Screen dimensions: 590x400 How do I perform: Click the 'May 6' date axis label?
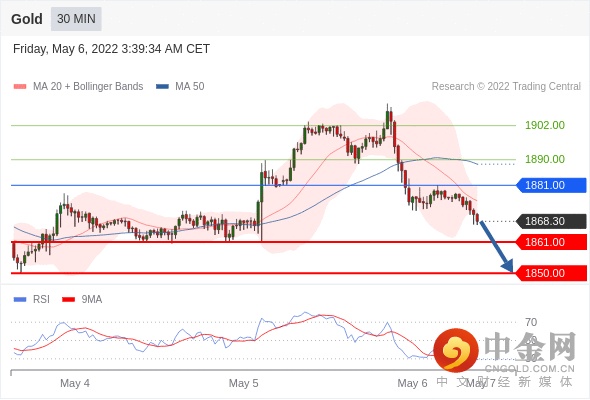(x=412, y=383)
